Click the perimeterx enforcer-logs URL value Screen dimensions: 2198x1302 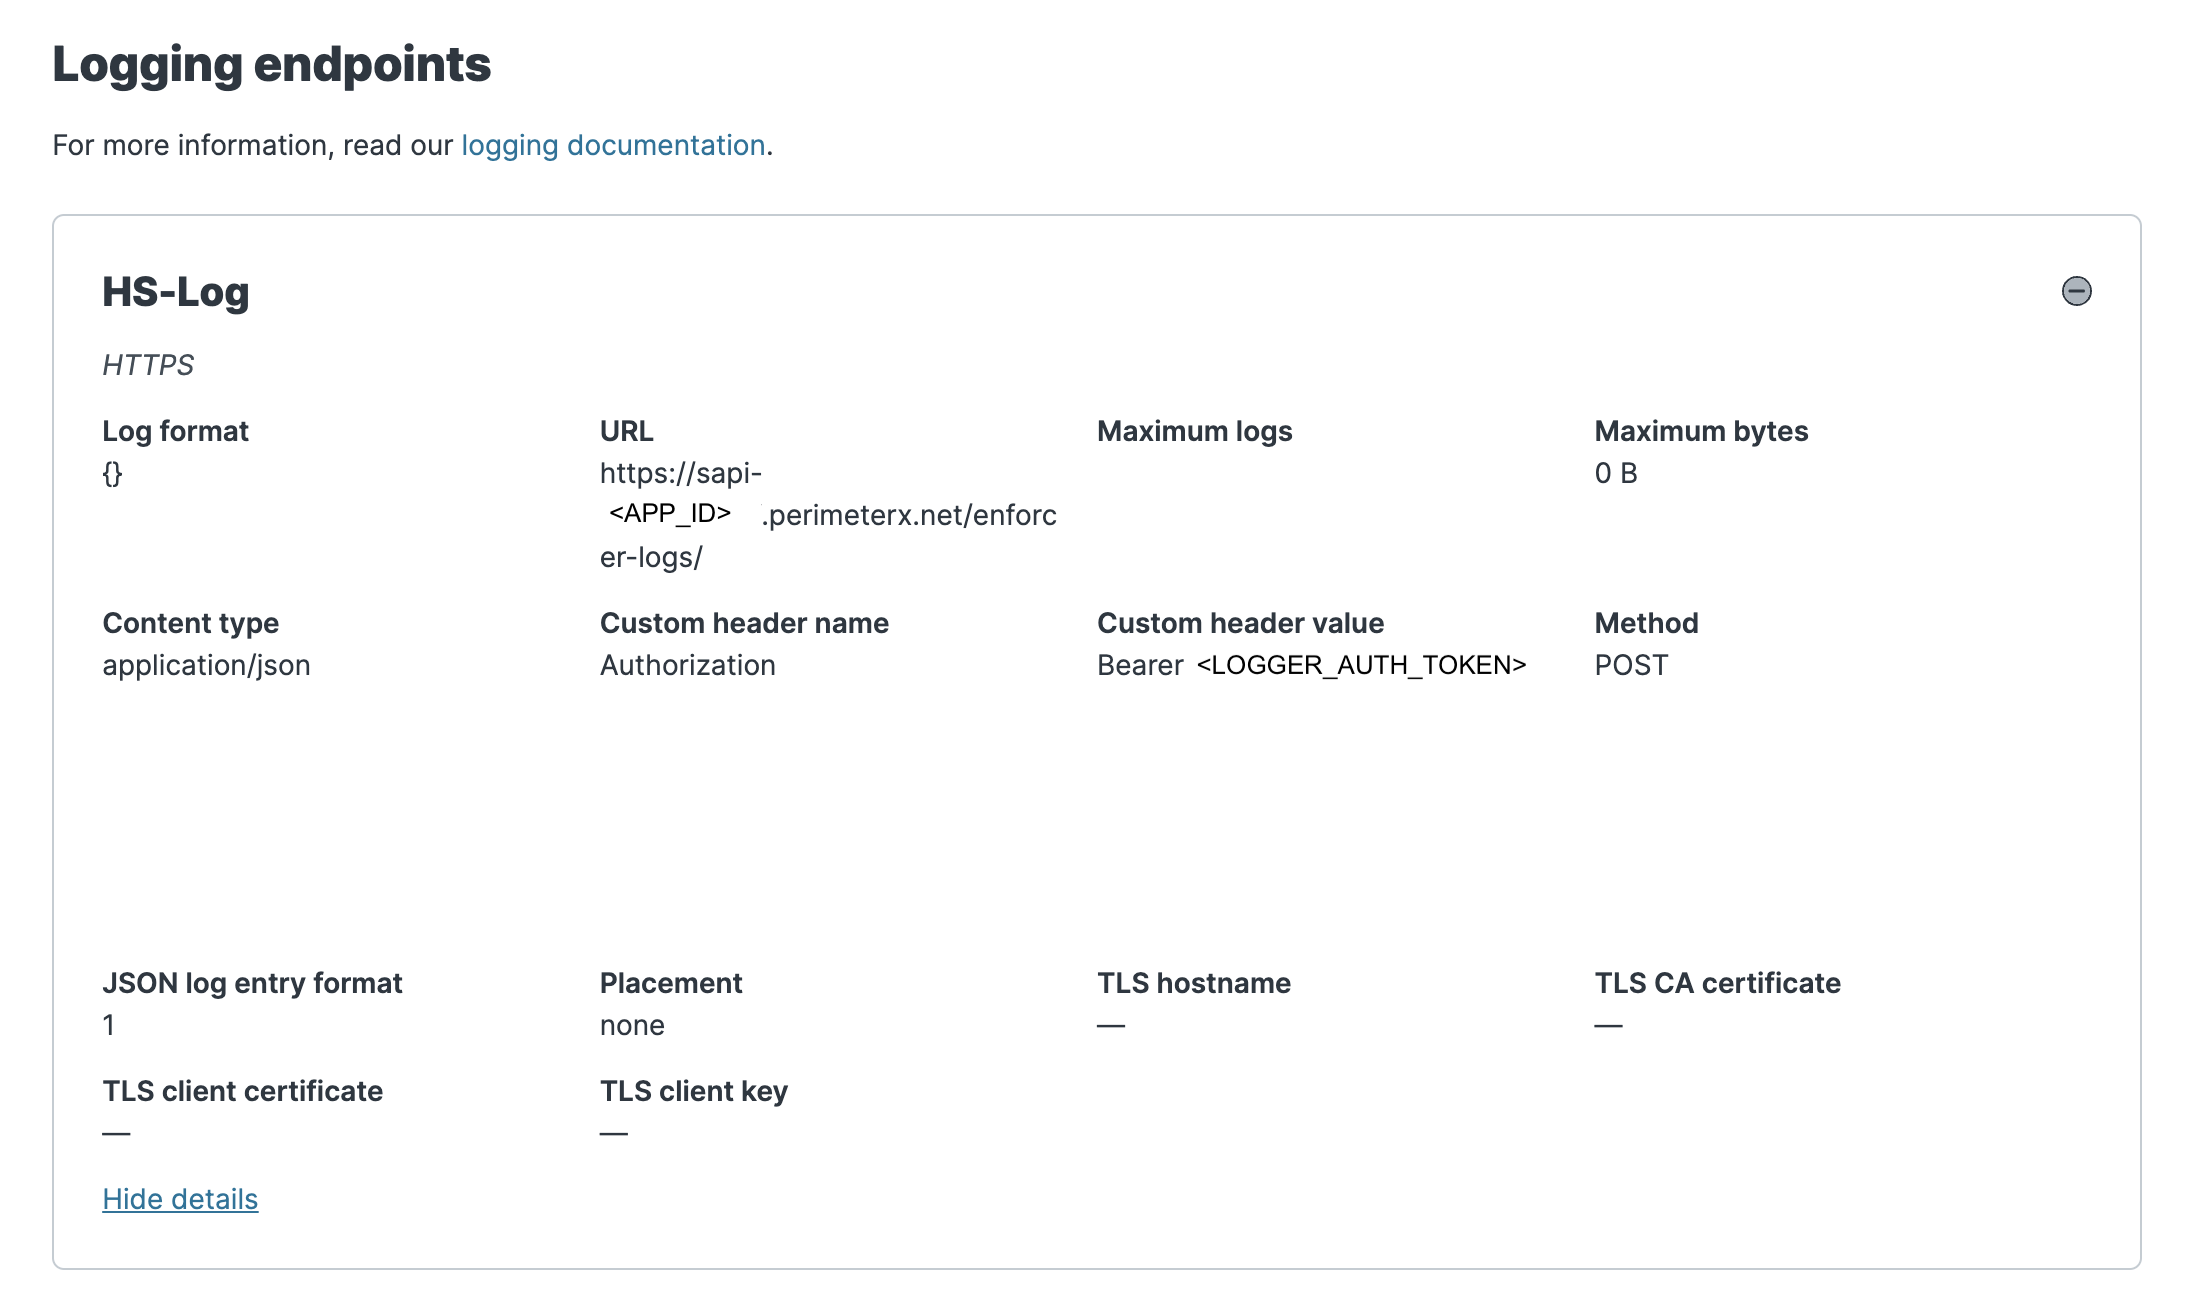pos(826,515)
